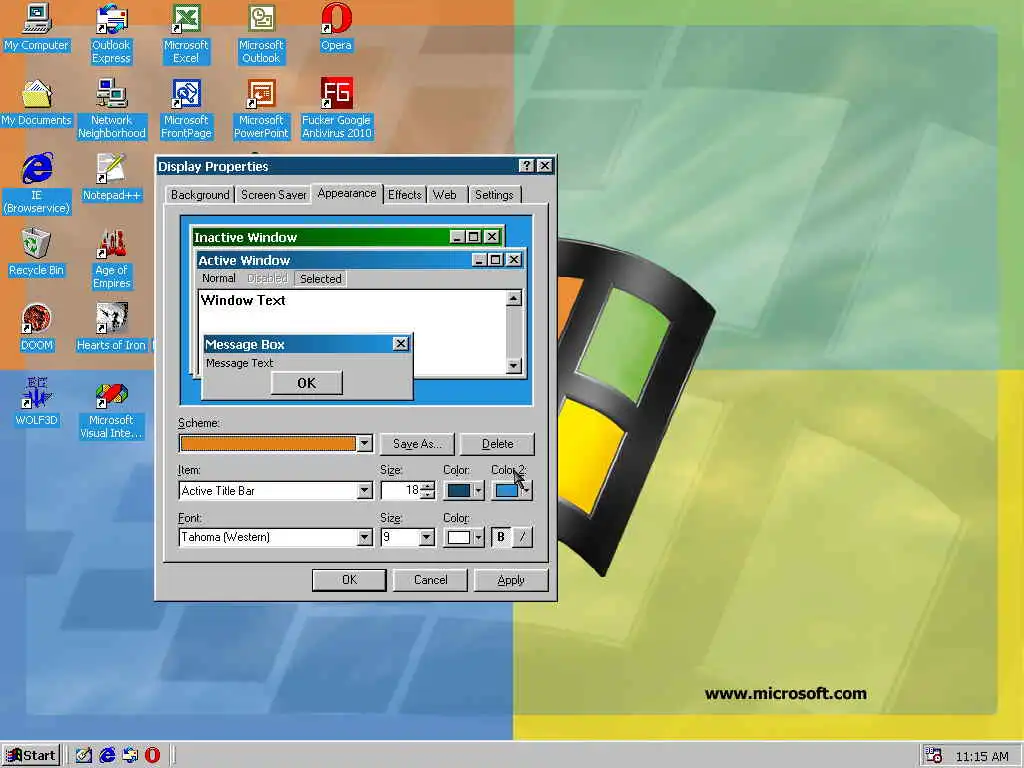Toggle italic font style button
Image resolution: width=1024 pixels, height=768 pixels.
[x=522, y=537]
